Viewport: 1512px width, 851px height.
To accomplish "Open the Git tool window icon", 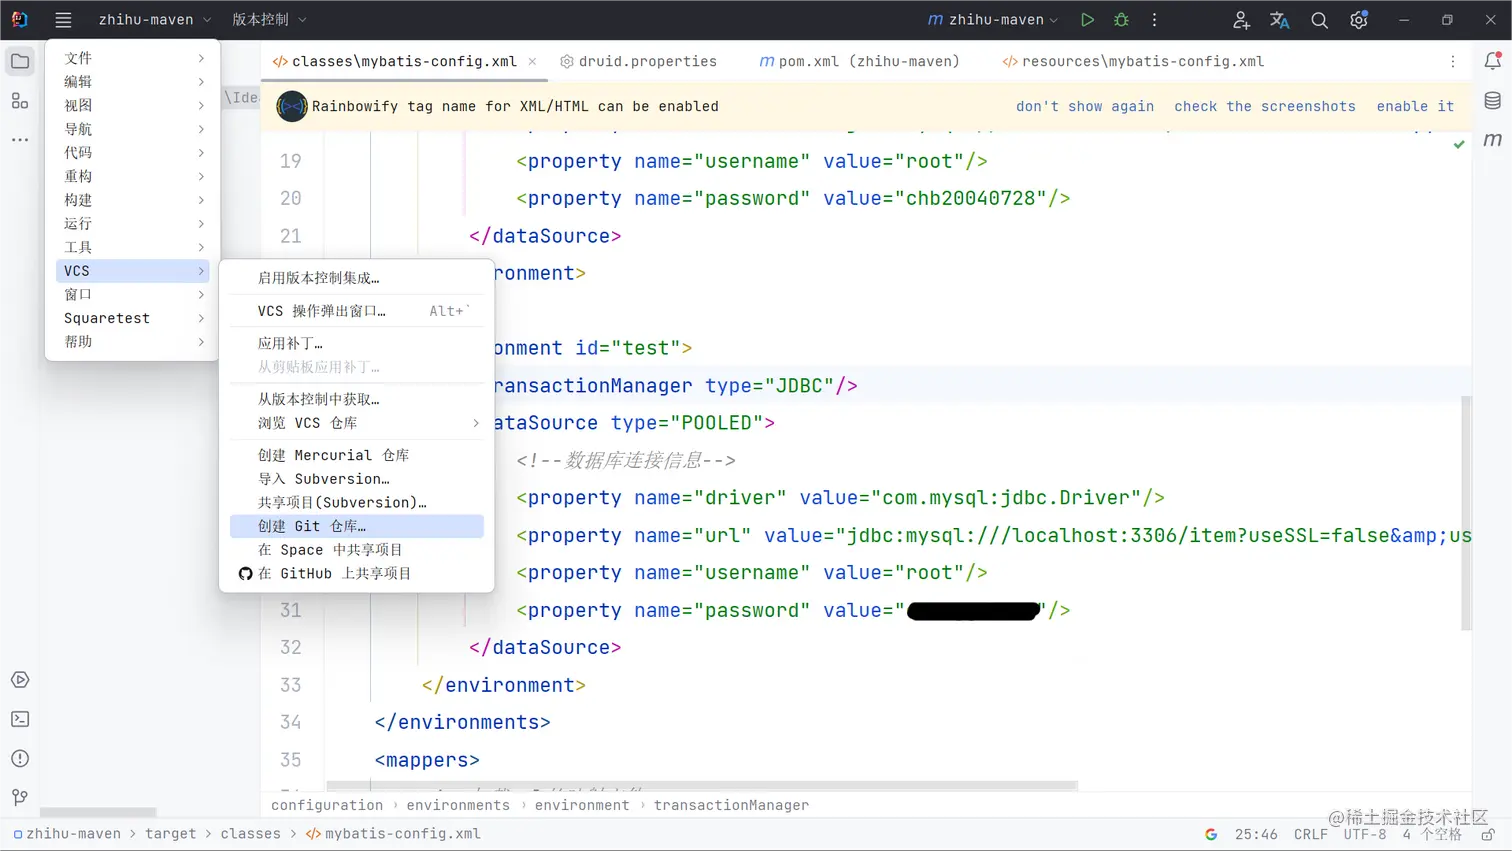I will click(20, 797).
